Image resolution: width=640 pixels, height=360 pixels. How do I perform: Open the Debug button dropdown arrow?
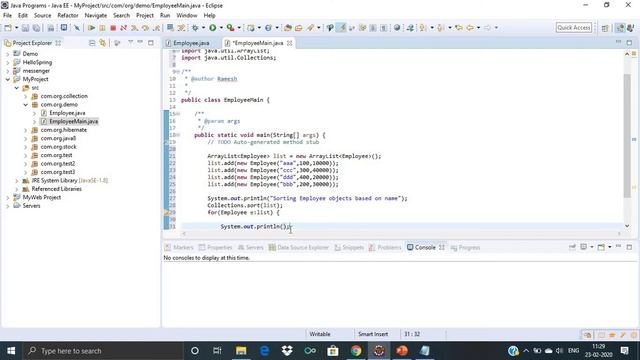203,28
